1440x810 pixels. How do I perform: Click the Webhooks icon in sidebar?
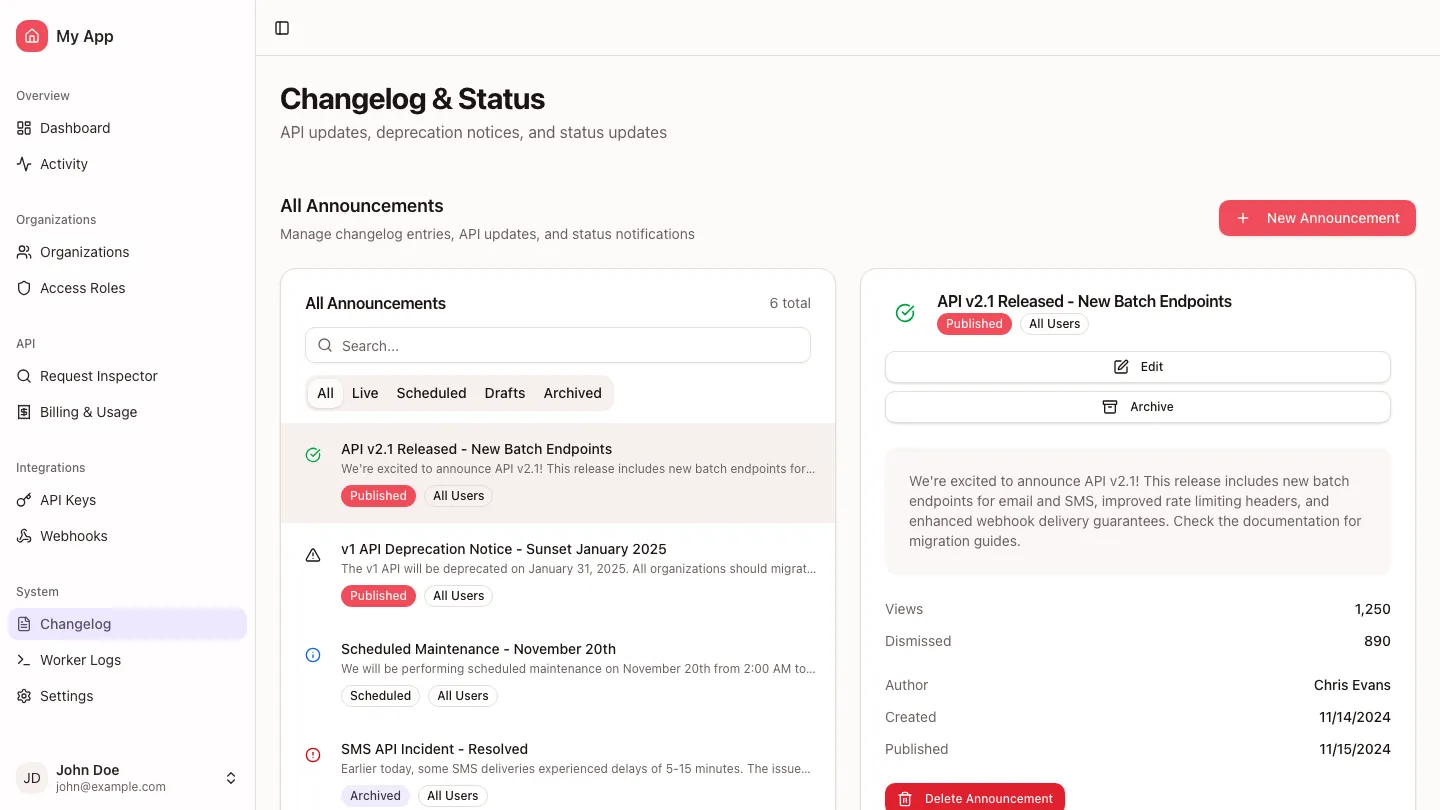[23, 536]
